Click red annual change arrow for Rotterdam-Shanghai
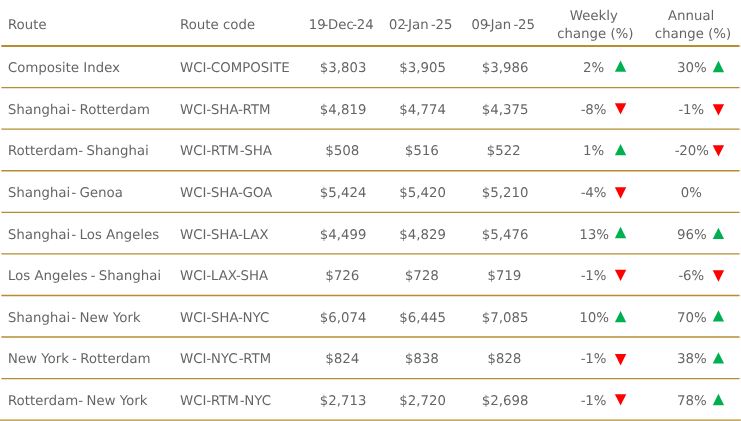Image resolution: width=741 pixels, height=421 pixels. (x=718, y=151)
